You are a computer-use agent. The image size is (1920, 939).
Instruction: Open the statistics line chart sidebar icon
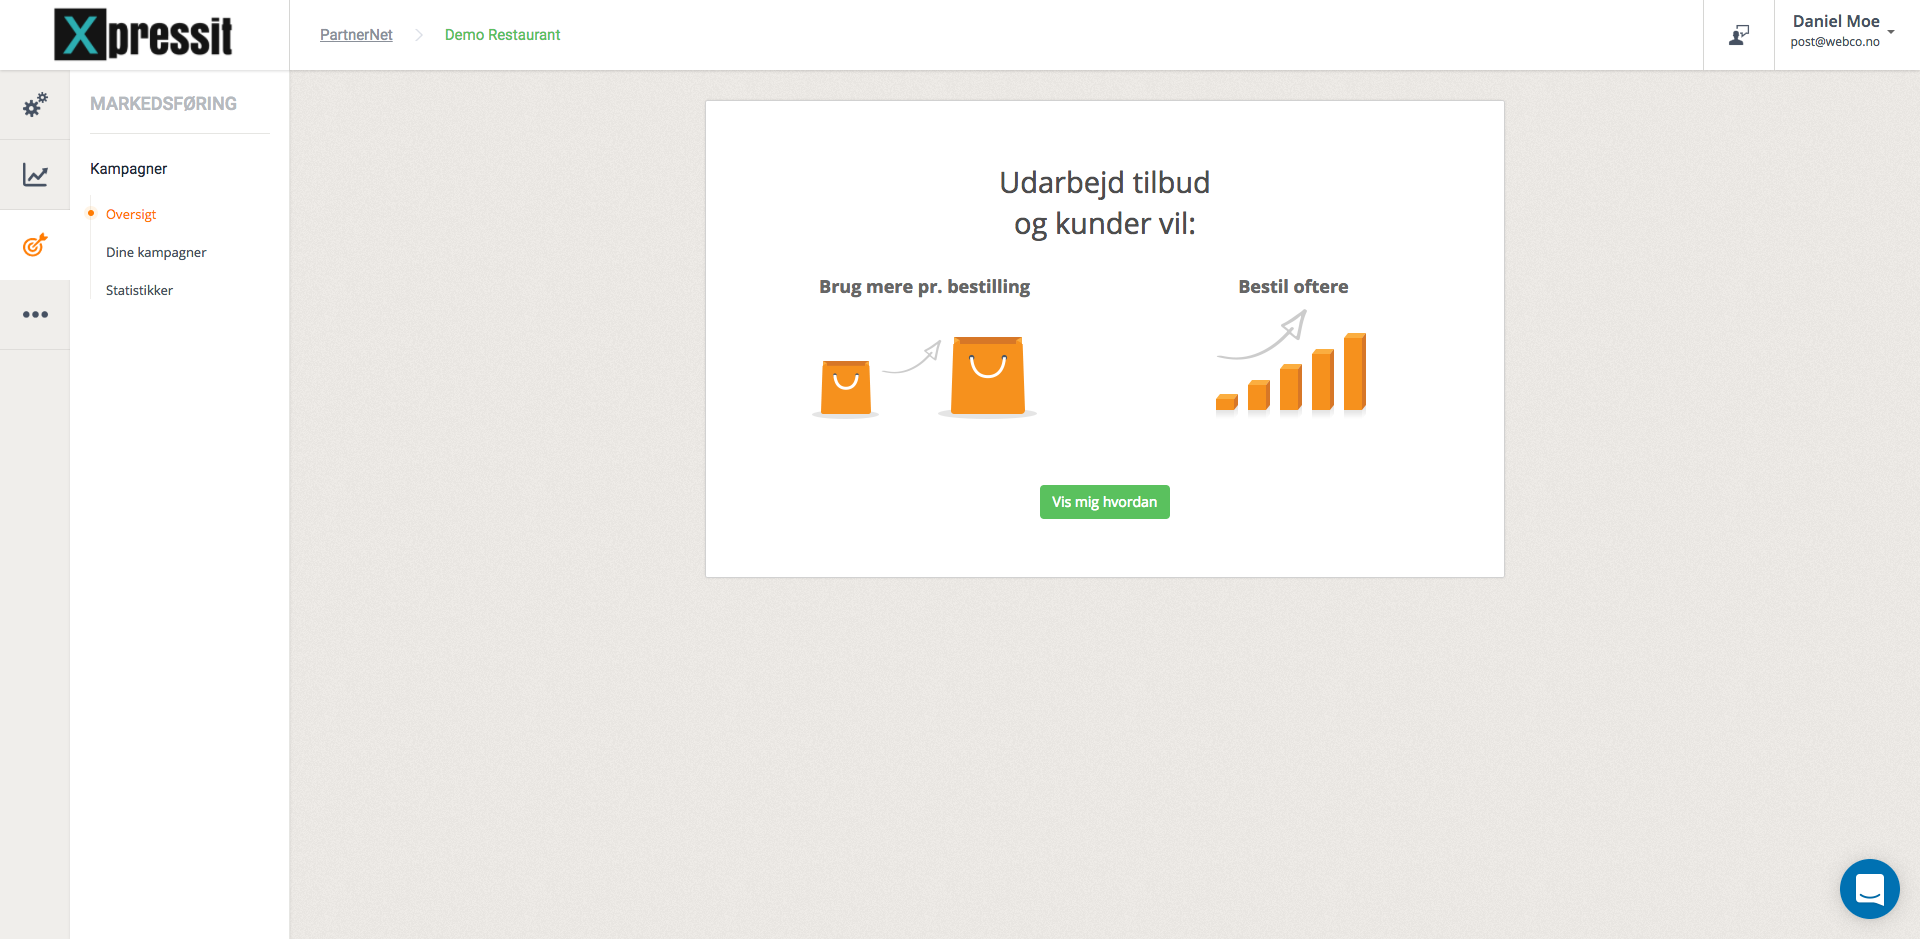click(35, 175)
